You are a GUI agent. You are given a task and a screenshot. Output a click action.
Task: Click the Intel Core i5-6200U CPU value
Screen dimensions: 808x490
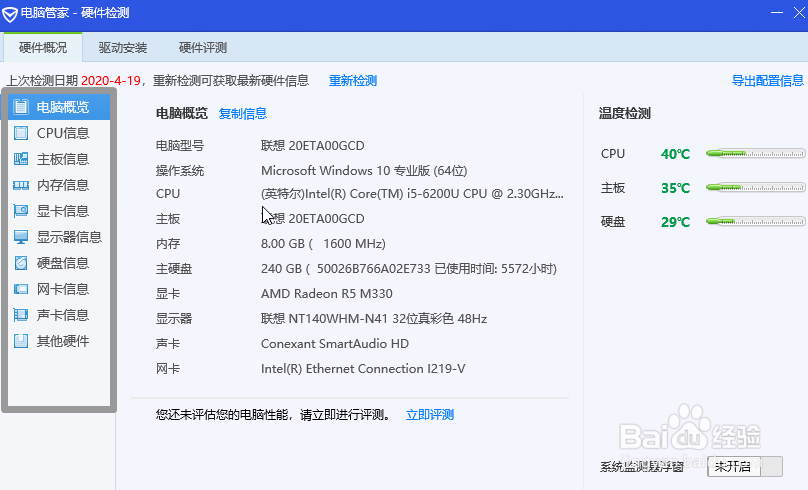coord(412,194)
